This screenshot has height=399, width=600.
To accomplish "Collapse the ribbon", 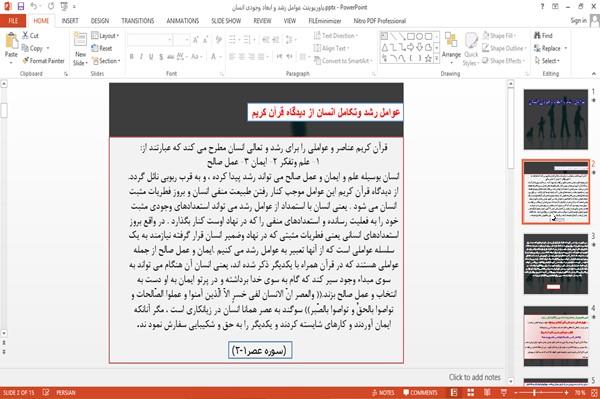I will point(593,73).
